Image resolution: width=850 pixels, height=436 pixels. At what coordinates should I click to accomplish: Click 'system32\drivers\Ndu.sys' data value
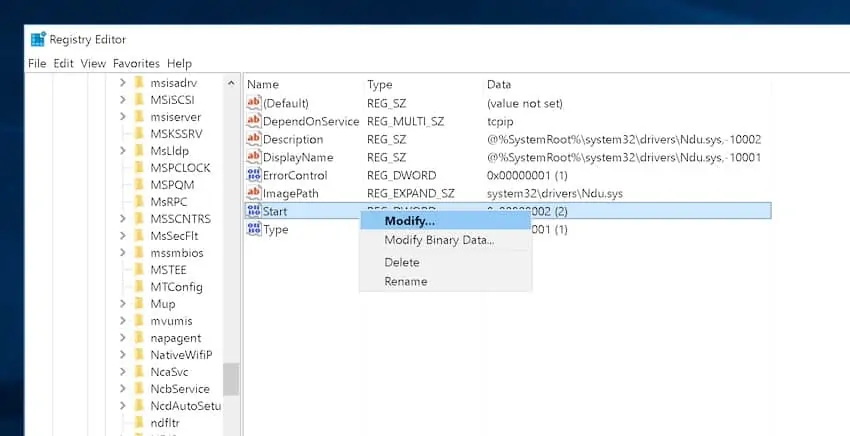click(555, 193)
